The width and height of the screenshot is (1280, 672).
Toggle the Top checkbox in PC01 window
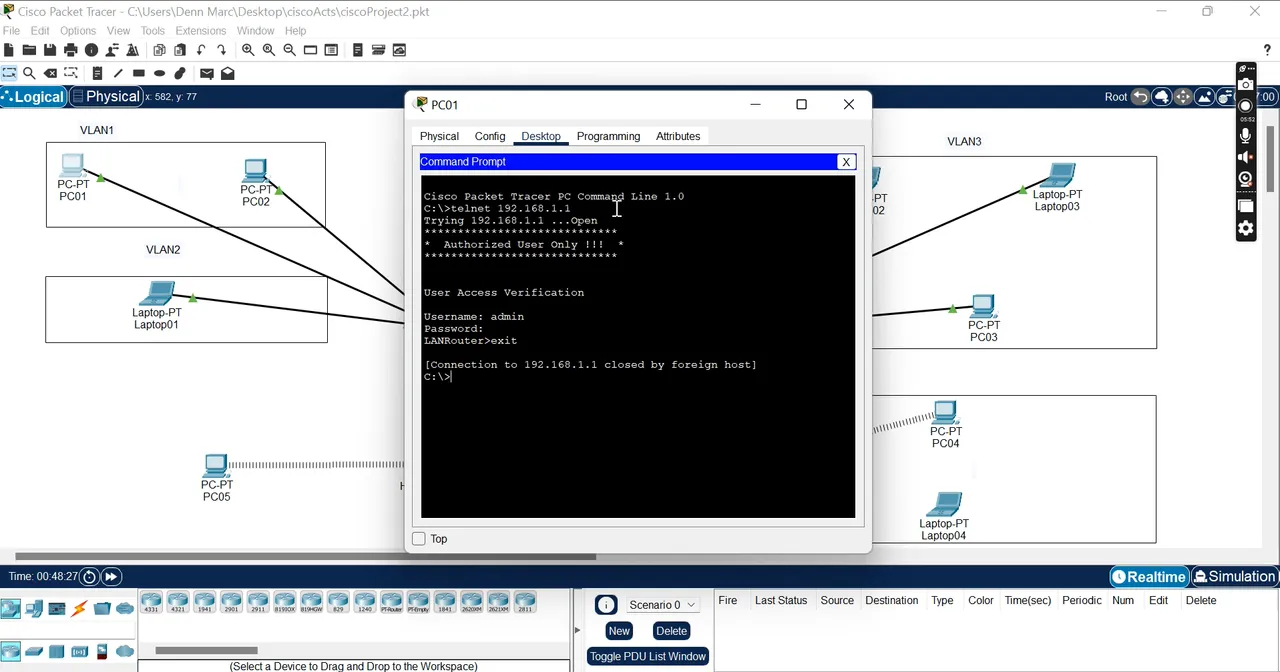click(419, 539)
